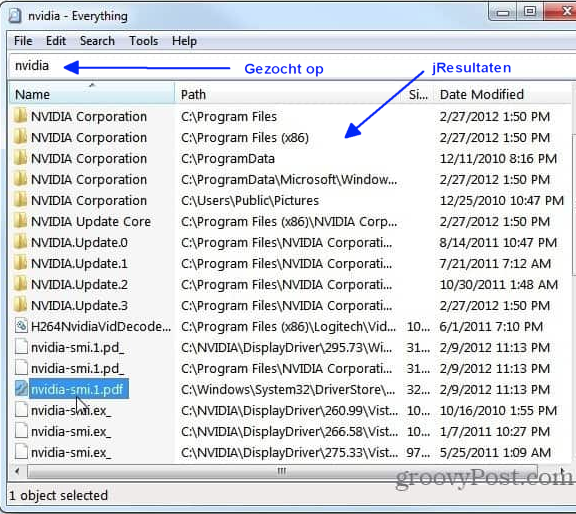Image resolution: width=576 pixels, height=514 pixels.
Task: Click blank file icon of nvidia-smi.ex_ in 260.99 driver
Action: tap(21, 410)
